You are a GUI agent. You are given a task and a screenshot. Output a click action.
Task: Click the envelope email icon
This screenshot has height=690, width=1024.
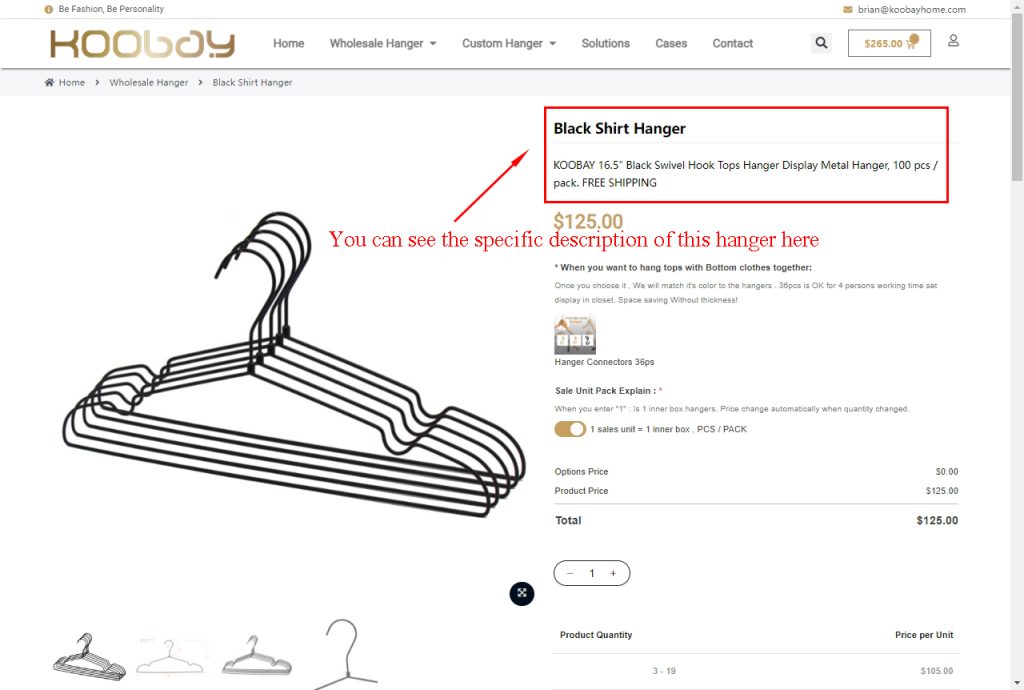click(x=848, y=9)
